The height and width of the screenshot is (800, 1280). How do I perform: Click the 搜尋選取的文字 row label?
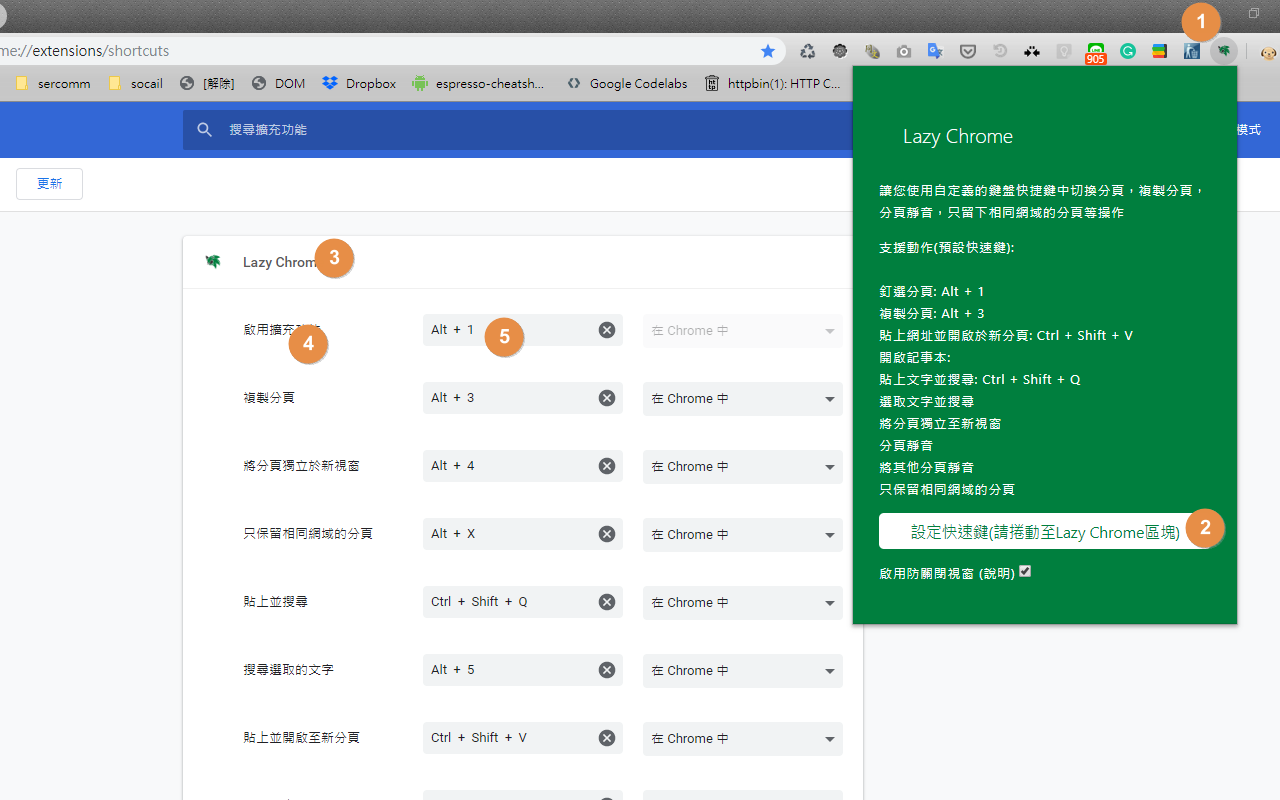coord(288,670)
